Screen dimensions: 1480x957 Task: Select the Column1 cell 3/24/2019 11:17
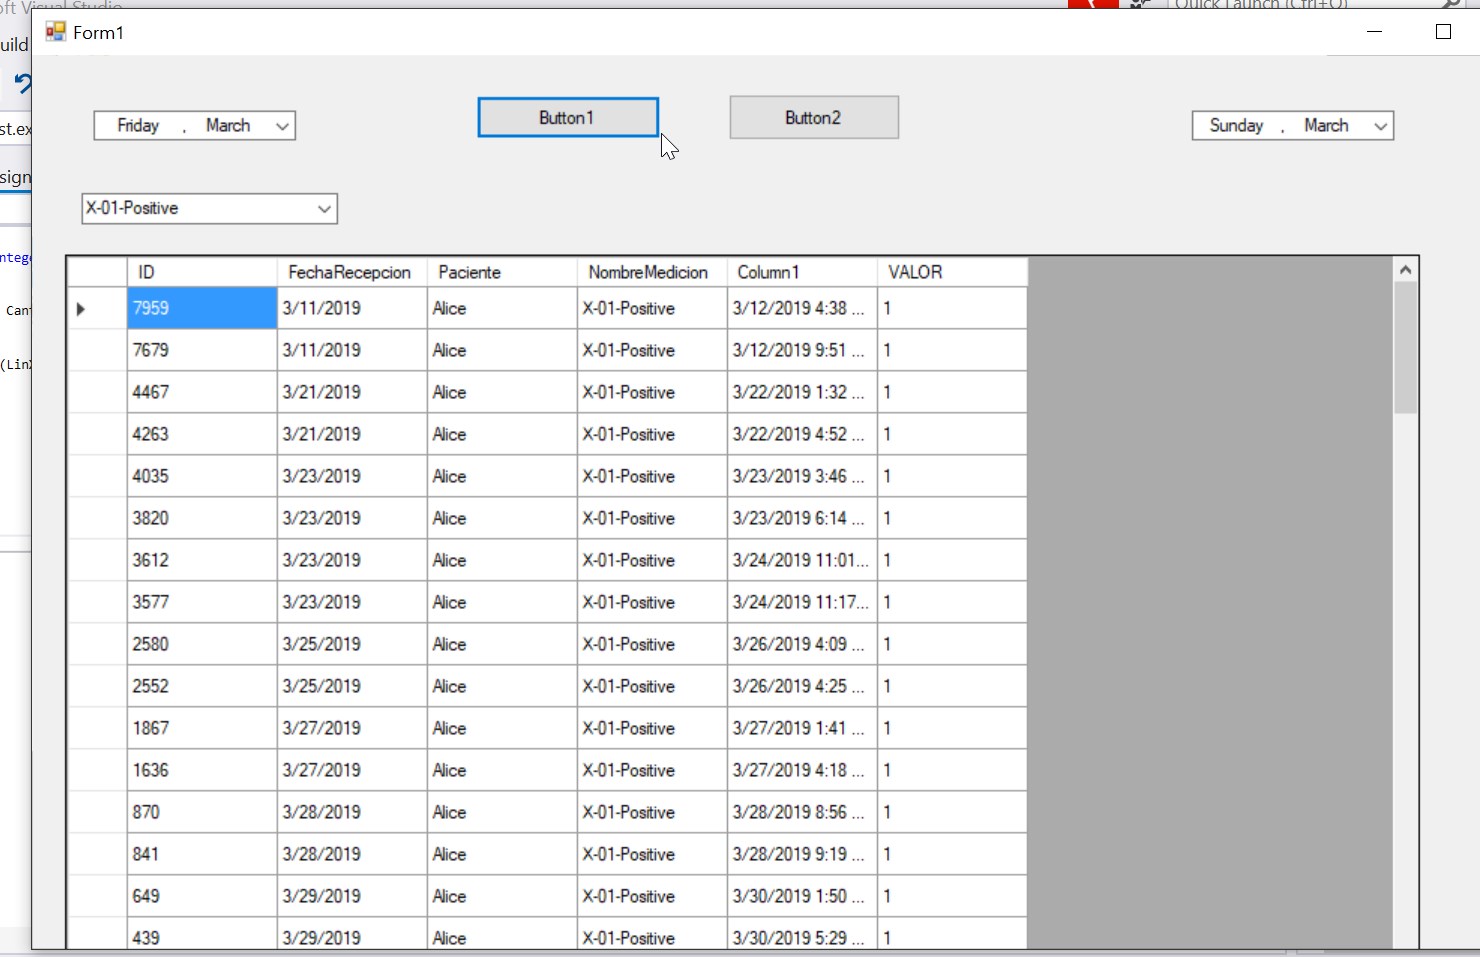click(802, 602)
